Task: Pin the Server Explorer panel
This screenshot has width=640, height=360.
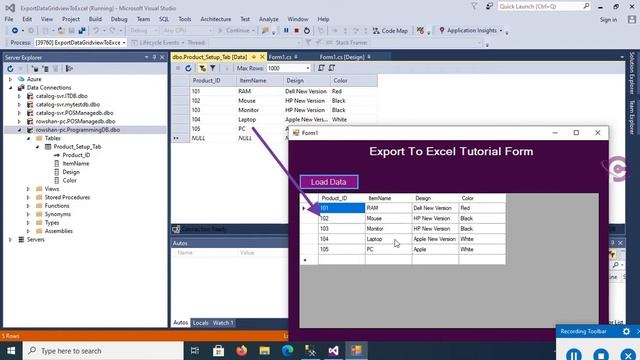Action: point(154,57)
